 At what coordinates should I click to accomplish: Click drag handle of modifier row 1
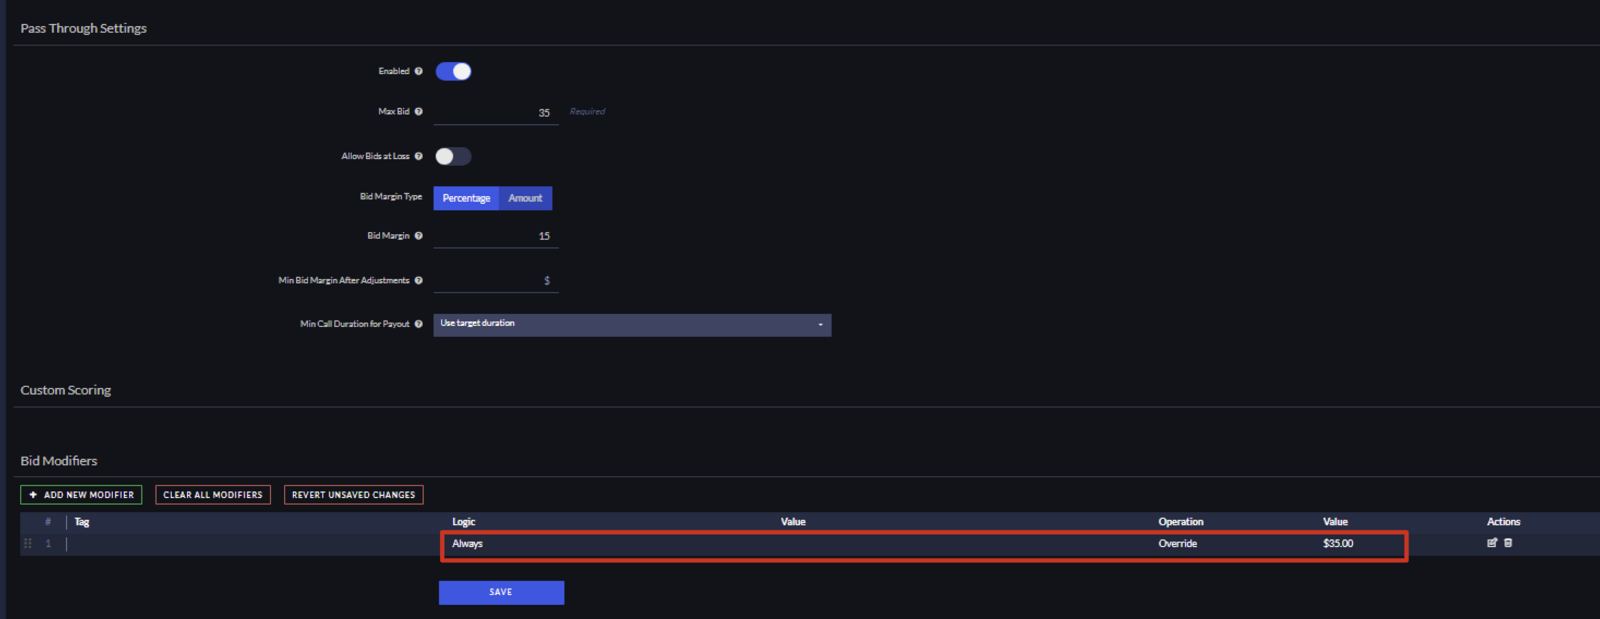pyautogui.click(x=28, y=543)
